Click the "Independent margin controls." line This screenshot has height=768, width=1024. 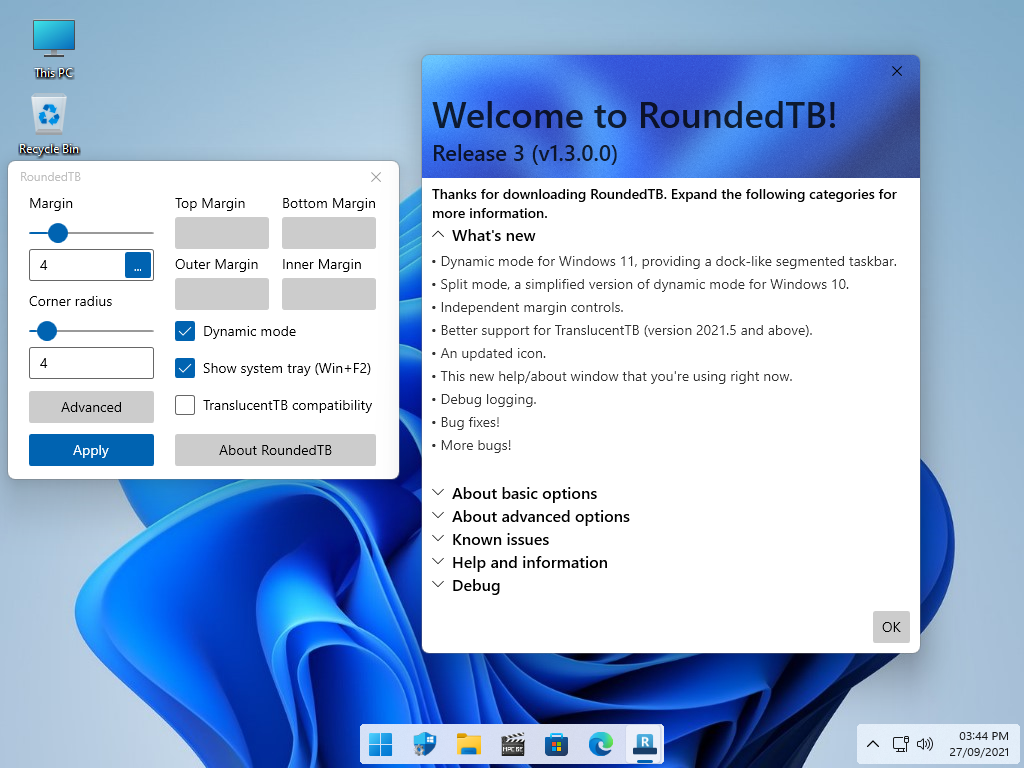[x=532, y=308]
